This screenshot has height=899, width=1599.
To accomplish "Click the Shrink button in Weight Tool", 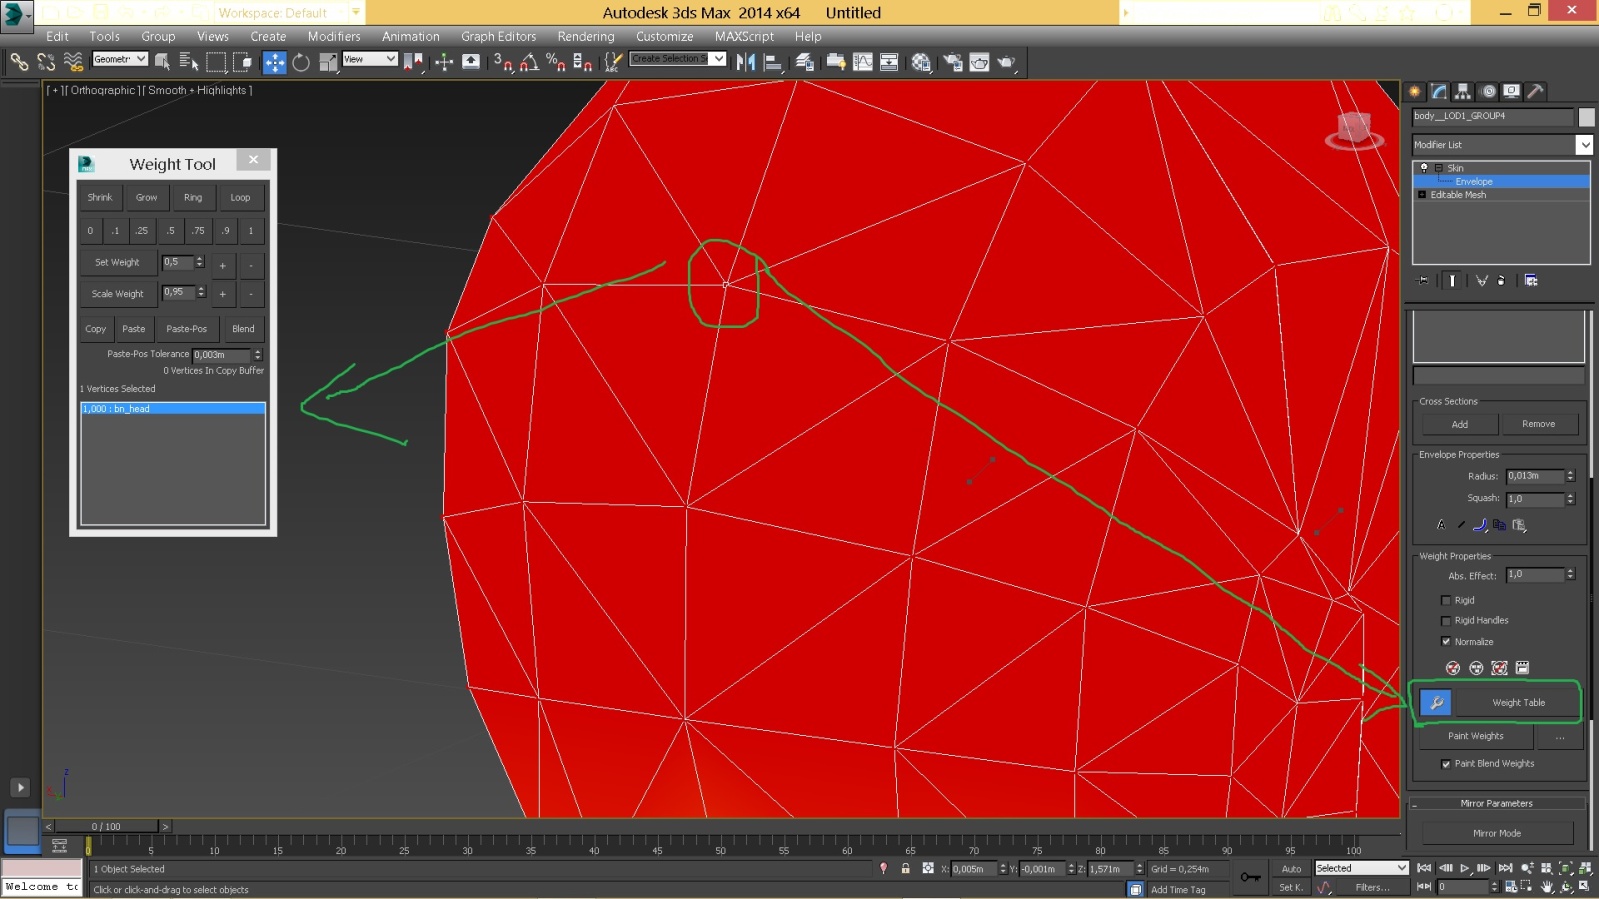I will coord(100,197).
